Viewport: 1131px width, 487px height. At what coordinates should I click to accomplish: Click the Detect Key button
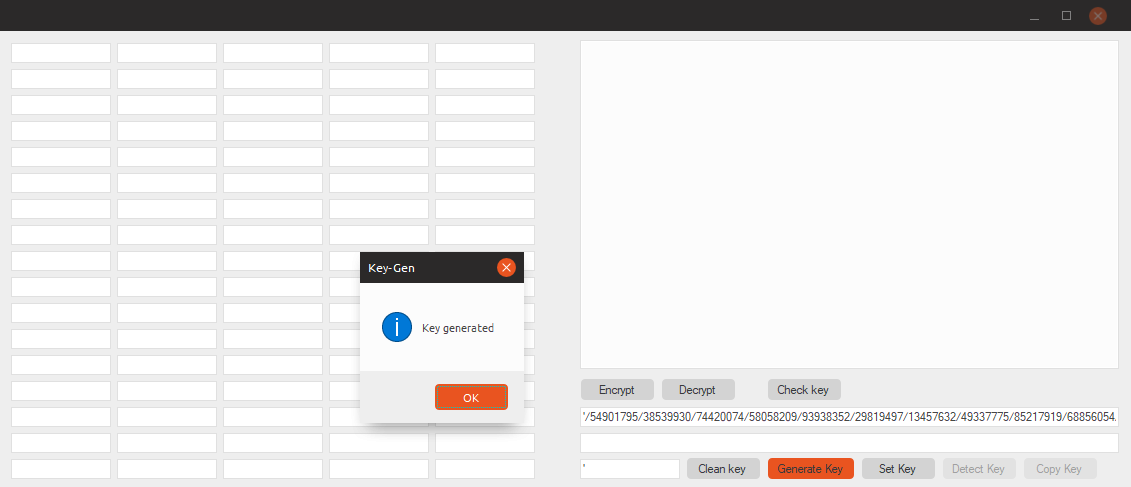(978, 469)
